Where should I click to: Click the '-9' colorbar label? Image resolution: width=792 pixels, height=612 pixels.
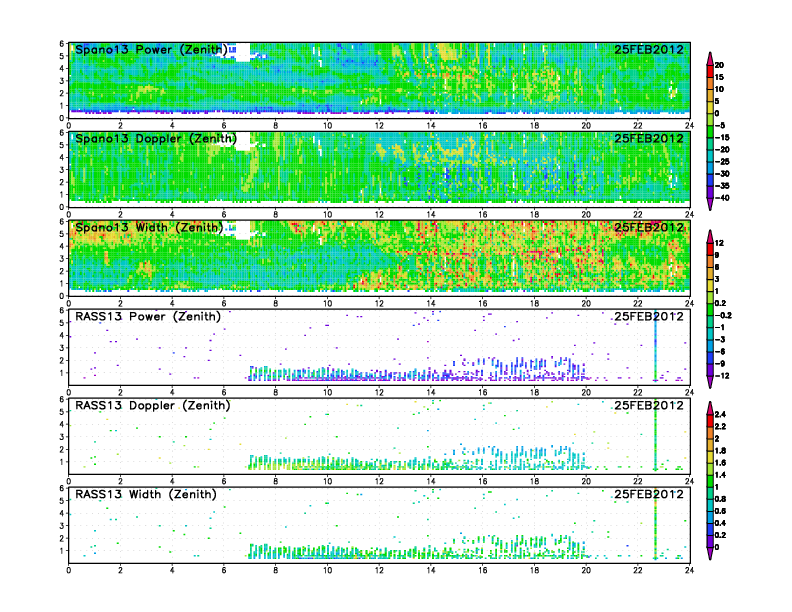click(720, 364)
